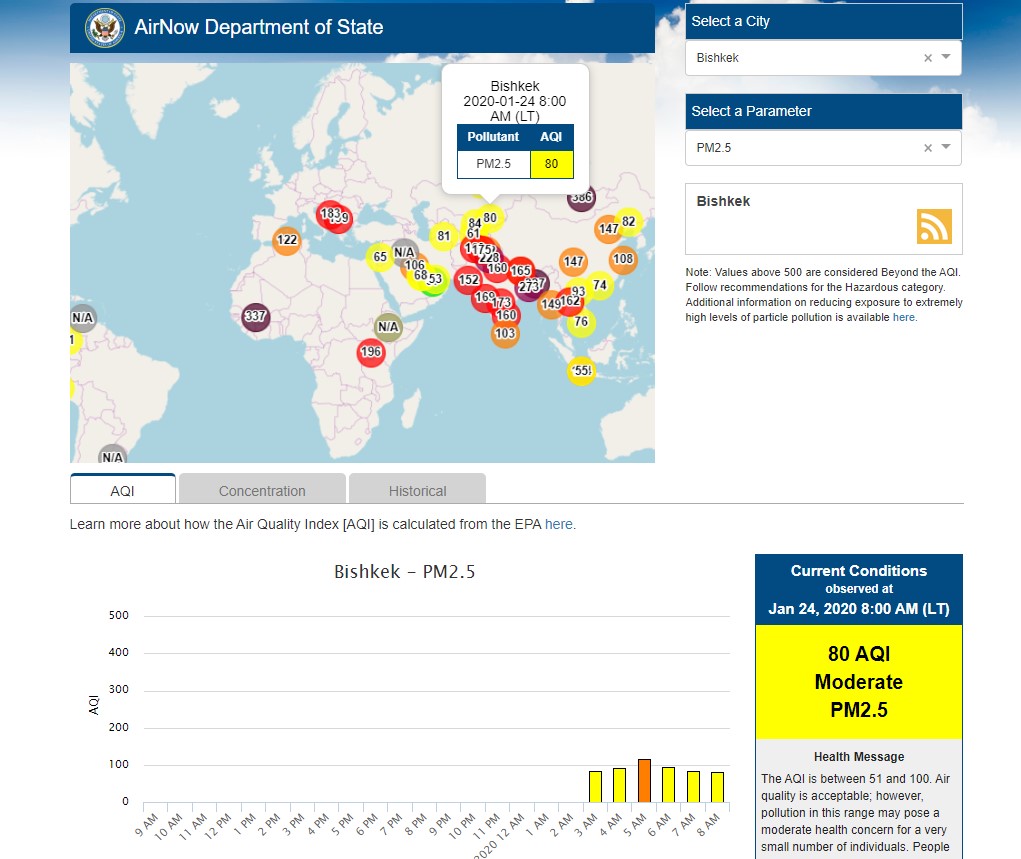The width and height of the screenshot is (1021, 859).
Task: Click the yellow map marker showing 65
Action: click(x=380, y=257)
